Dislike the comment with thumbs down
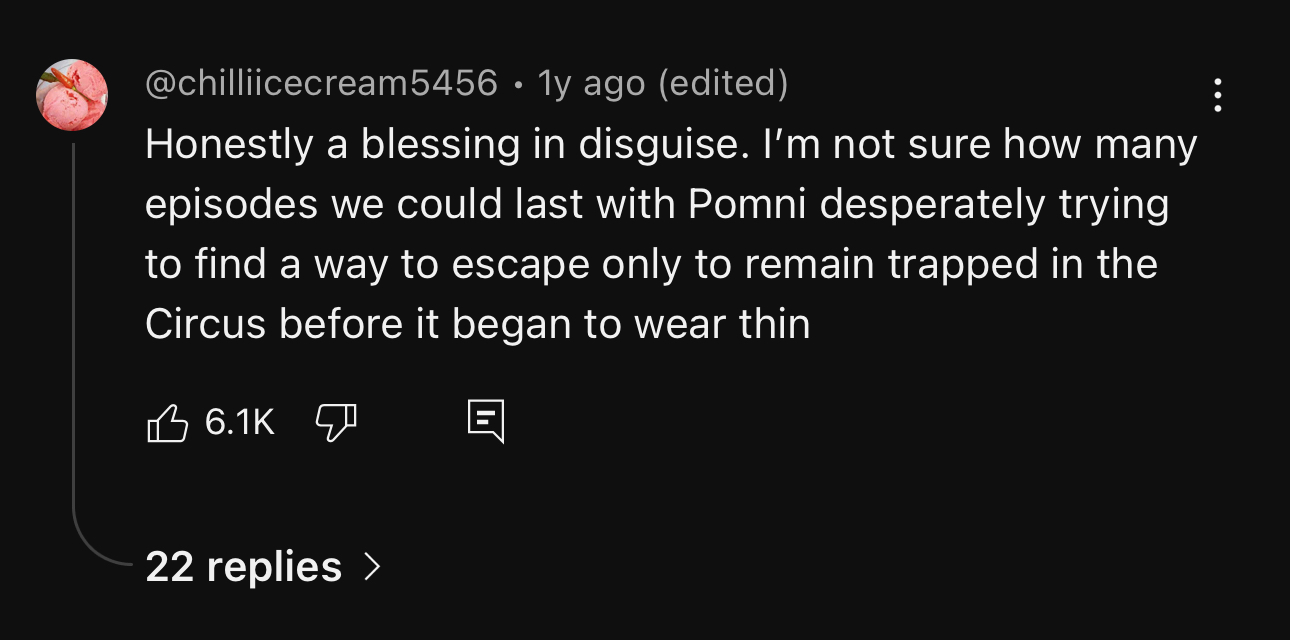 point(336,422)
